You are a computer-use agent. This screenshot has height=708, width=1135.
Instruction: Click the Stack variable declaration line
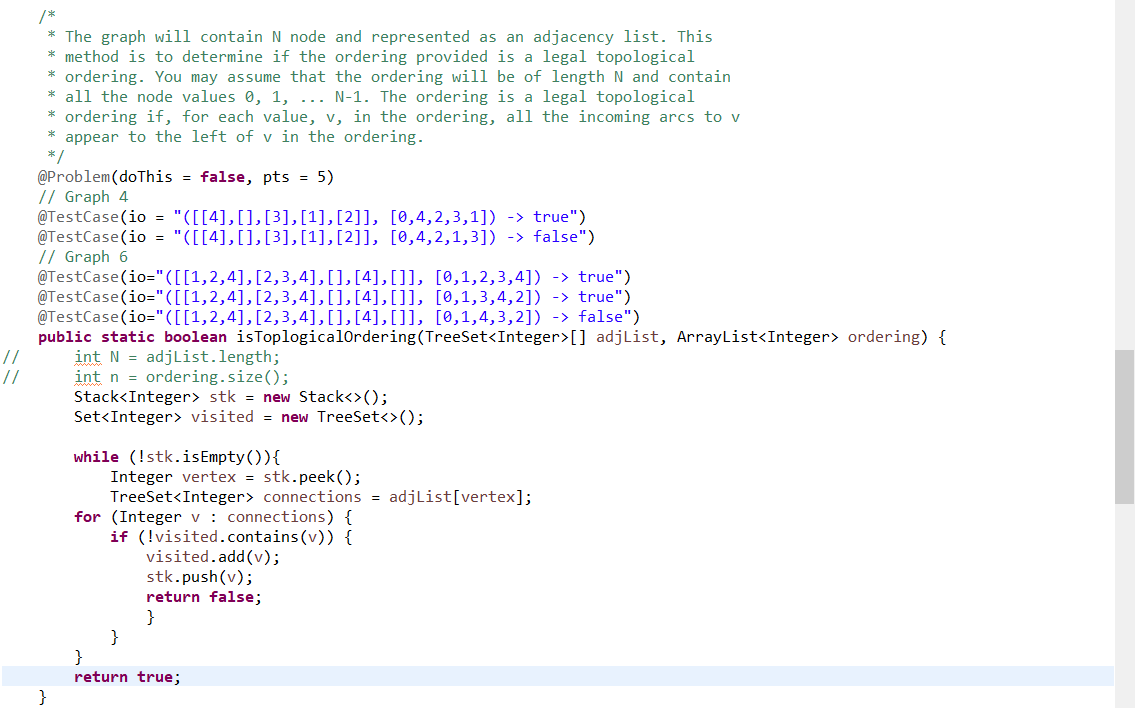(x=230, y=396)
